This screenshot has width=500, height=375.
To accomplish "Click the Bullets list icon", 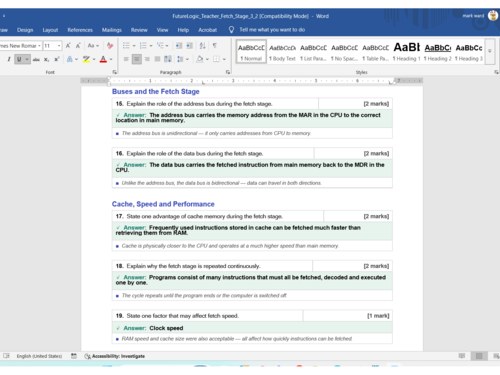I will [126, 46].
